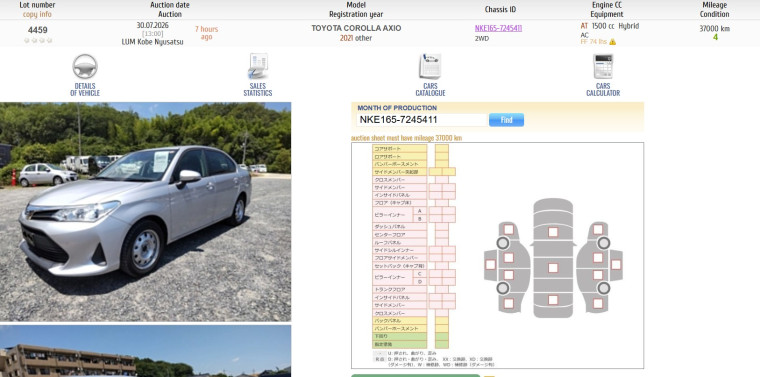Click the CARS CALCULATOR label

click(603, 90)
